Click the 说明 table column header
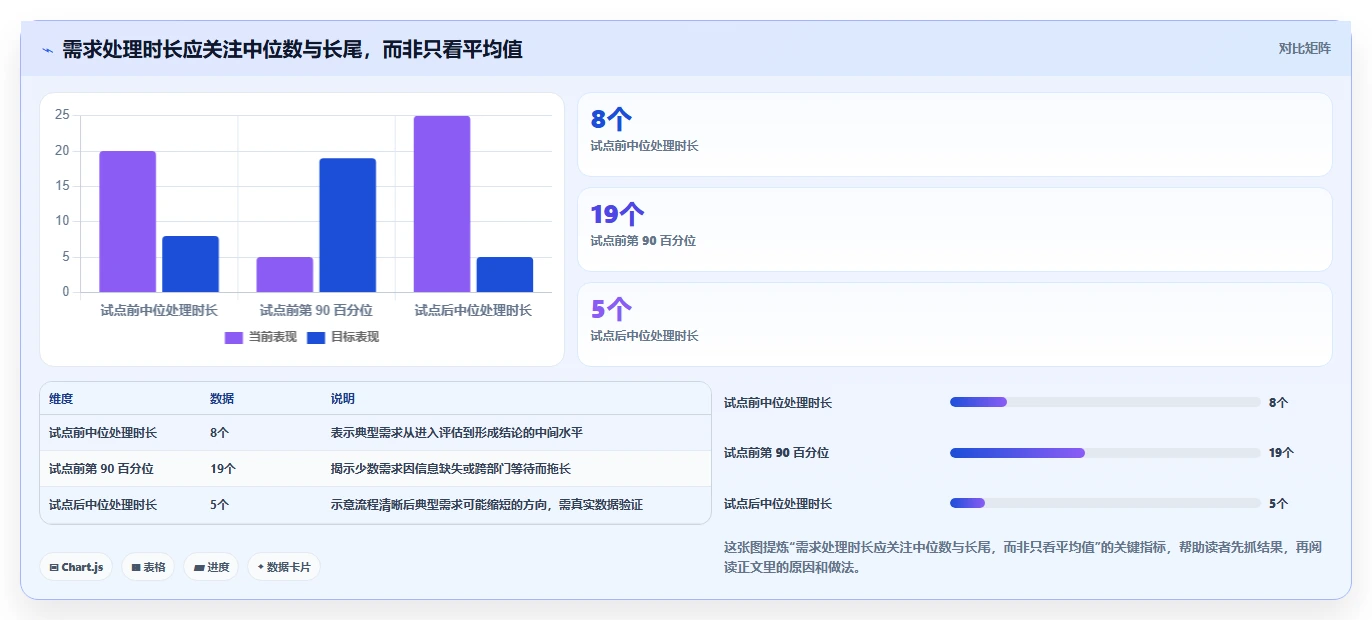This screenshot has width=1372, height=620. pyautogui.click(x=343, y=399)
